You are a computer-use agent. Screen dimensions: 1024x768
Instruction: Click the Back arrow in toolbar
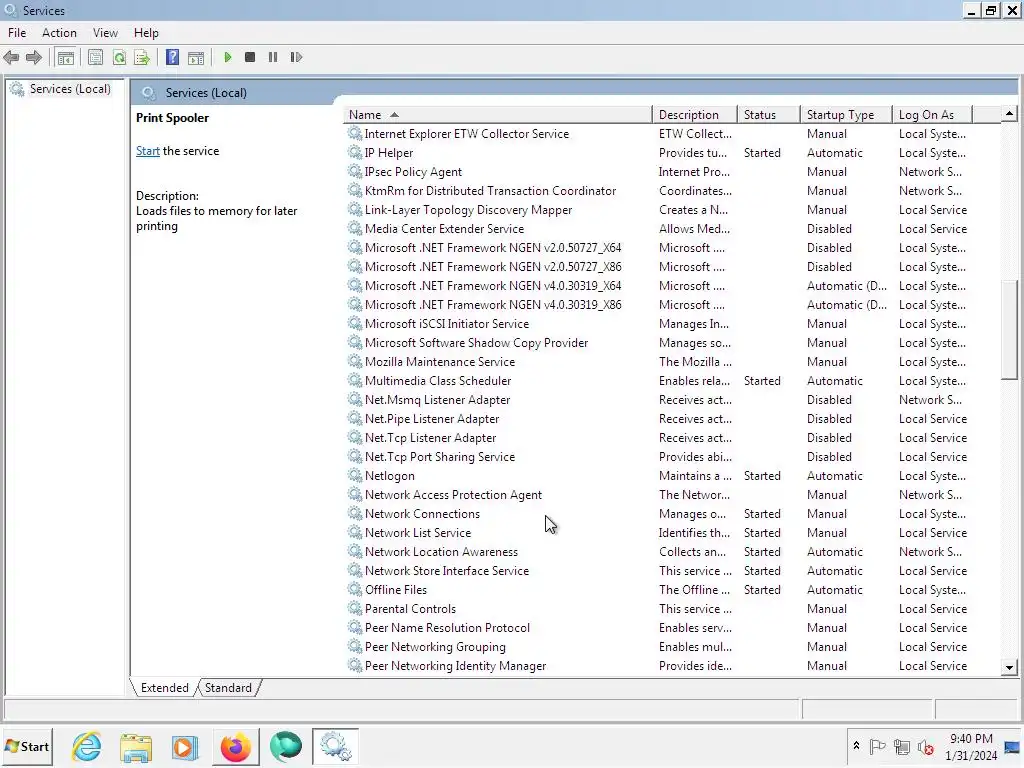coord(11,57)
